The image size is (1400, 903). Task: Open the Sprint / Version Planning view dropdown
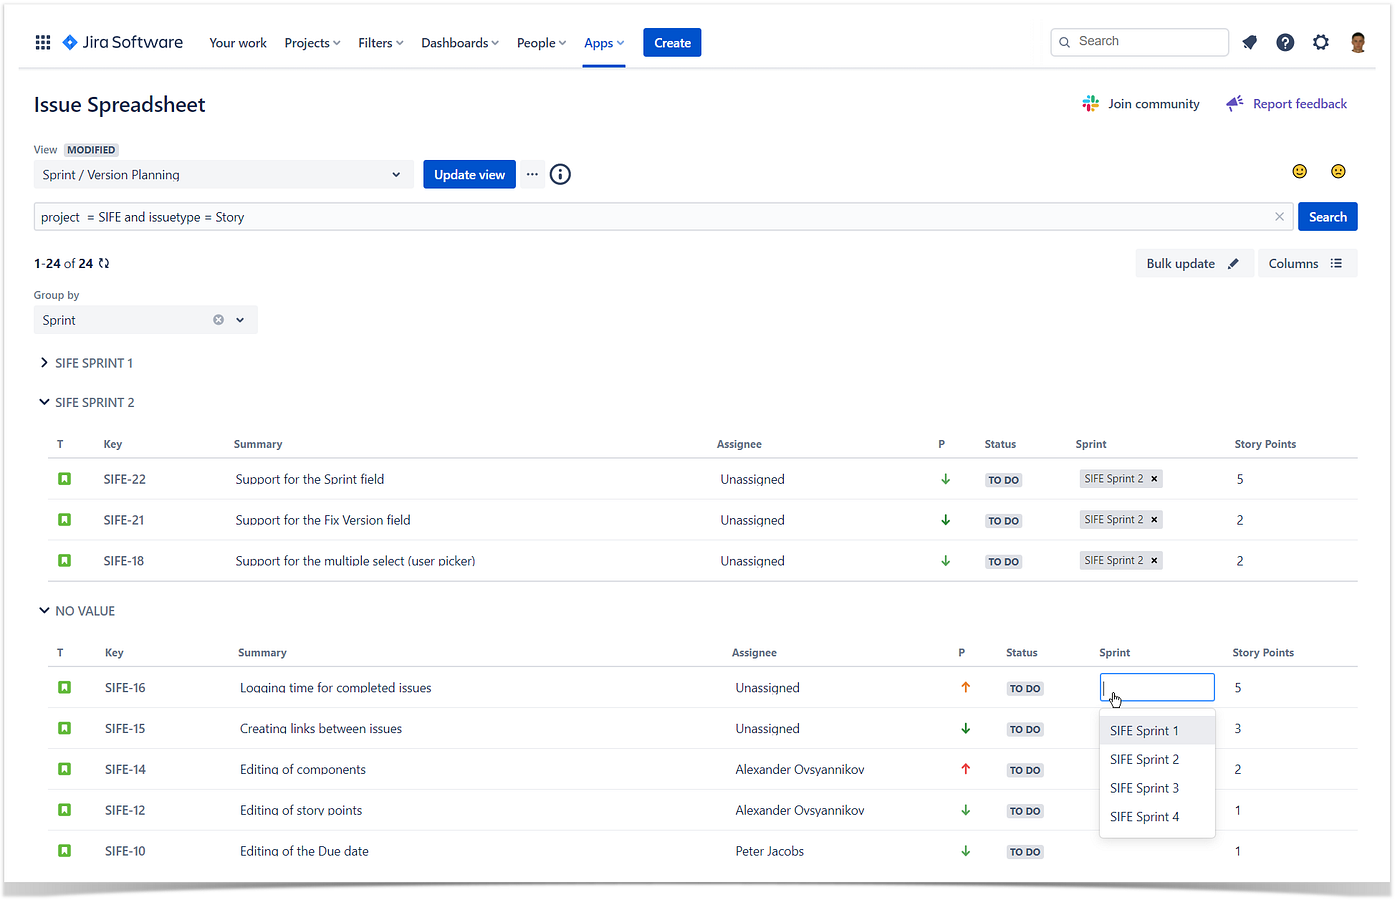click(222, 175)
